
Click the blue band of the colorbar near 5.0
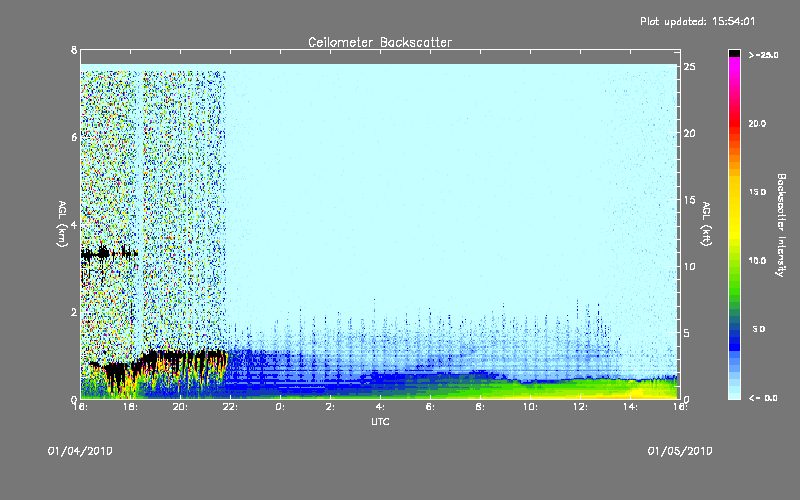(734, 330)
